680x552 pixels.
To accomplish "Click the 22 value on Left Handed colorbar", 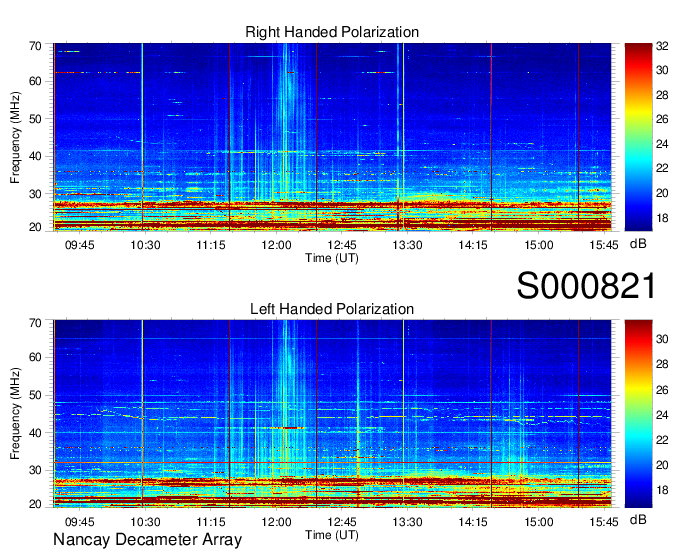I will 662,440.
